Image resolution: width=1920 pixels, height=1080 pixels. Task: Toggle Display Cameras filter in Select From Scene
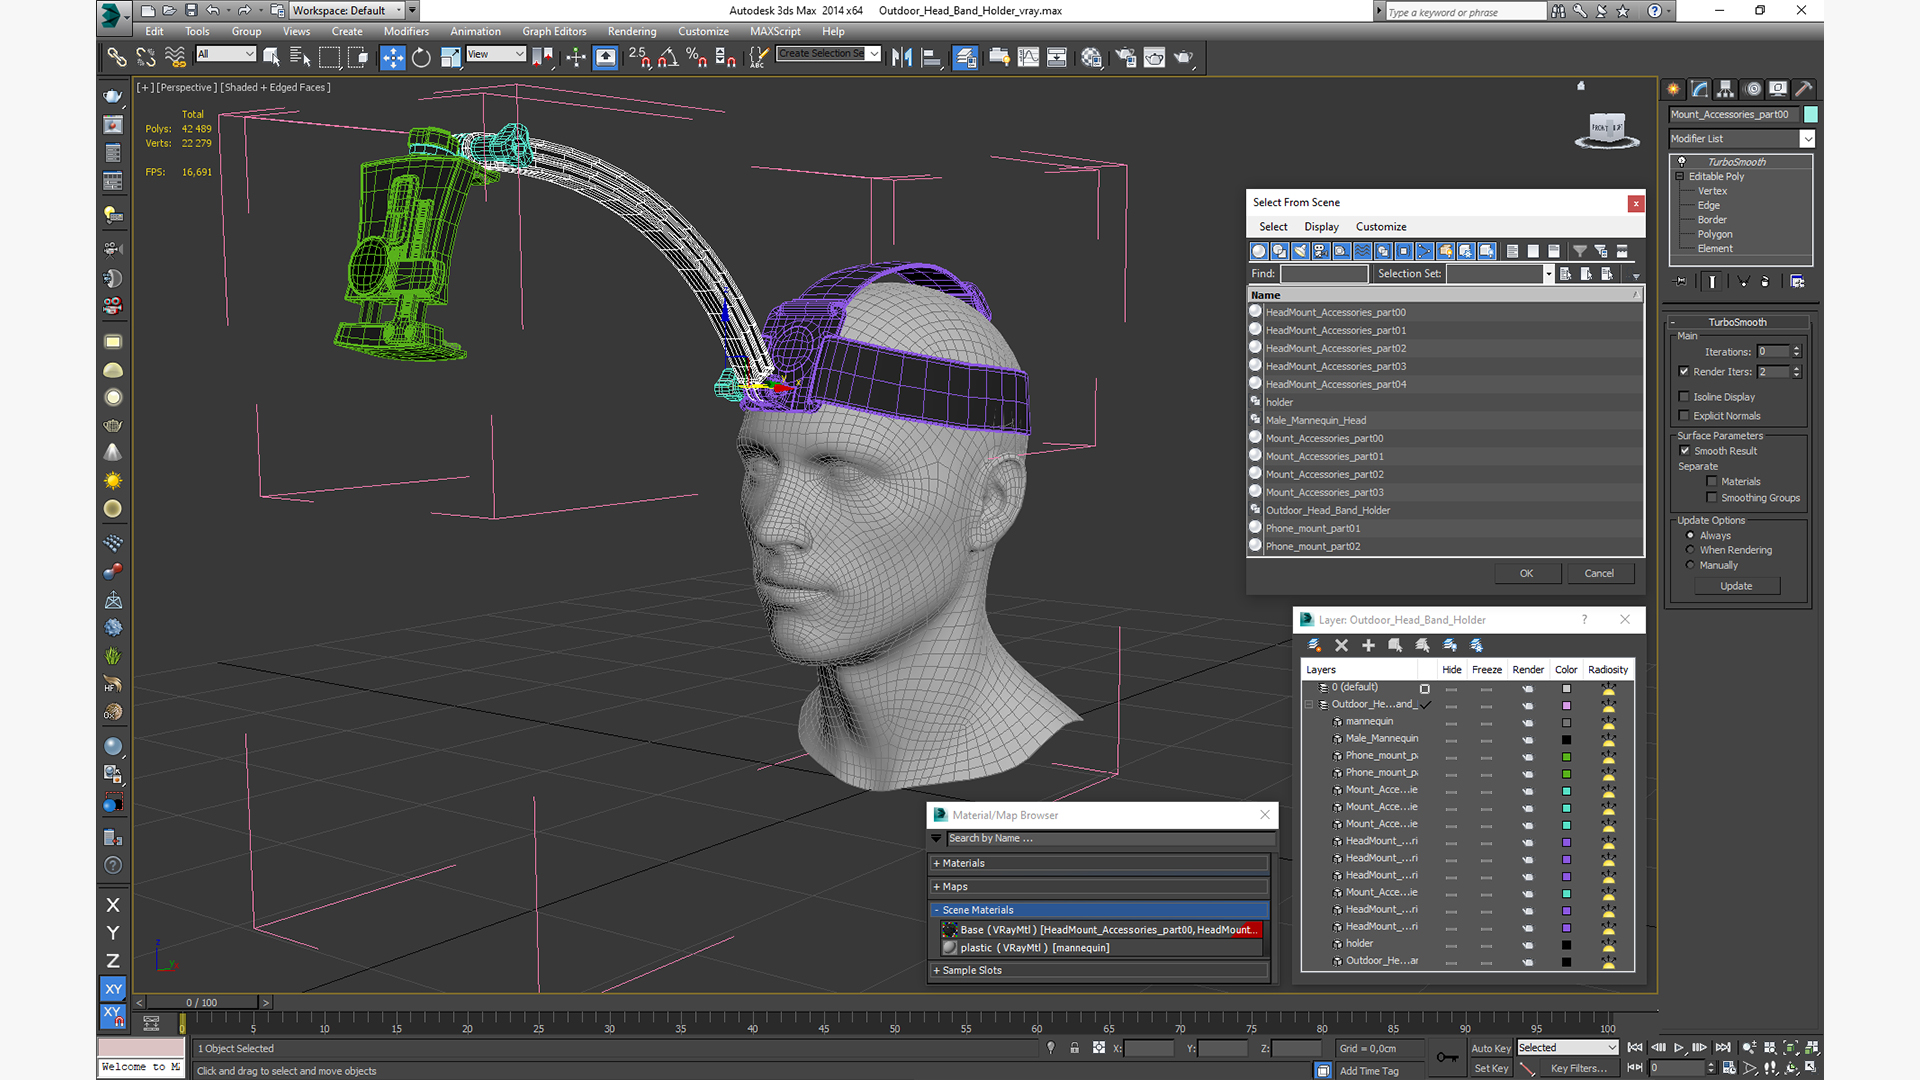point(1321,251)
